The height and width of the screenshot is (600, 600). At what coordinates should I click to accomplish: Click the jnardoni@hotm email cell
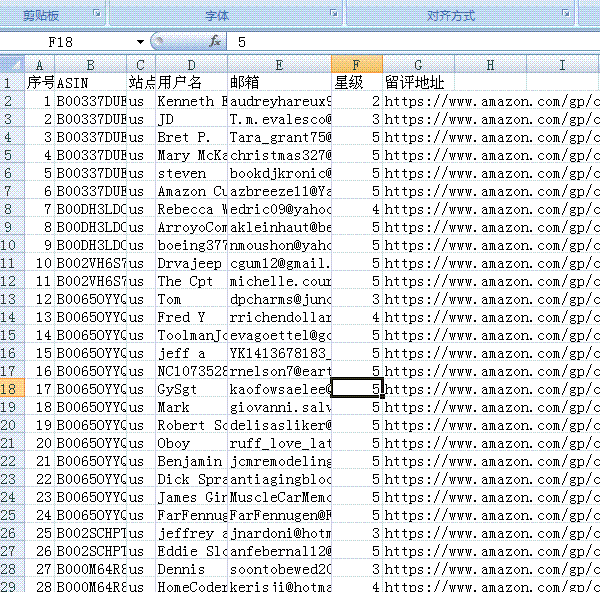tap(279, 533)
